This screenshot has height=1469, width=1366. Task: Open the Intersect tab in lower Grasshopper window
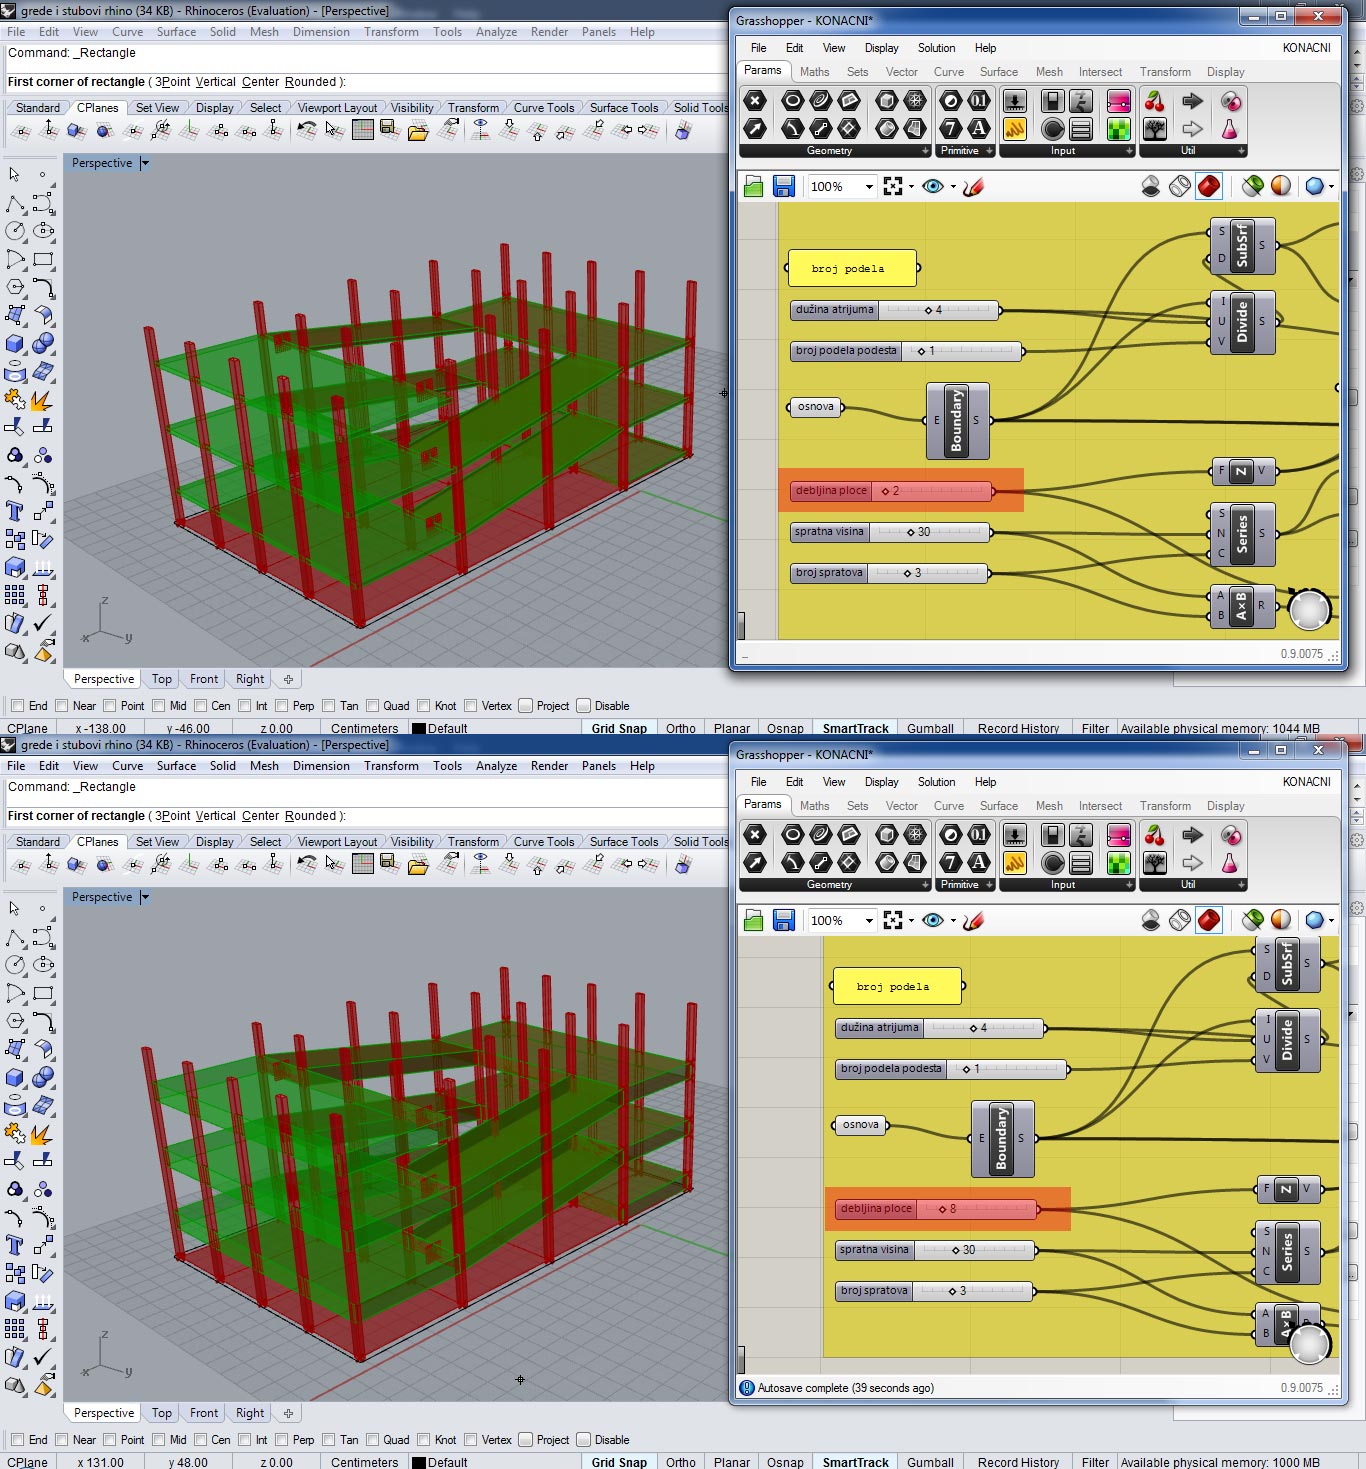point(1100,806)
